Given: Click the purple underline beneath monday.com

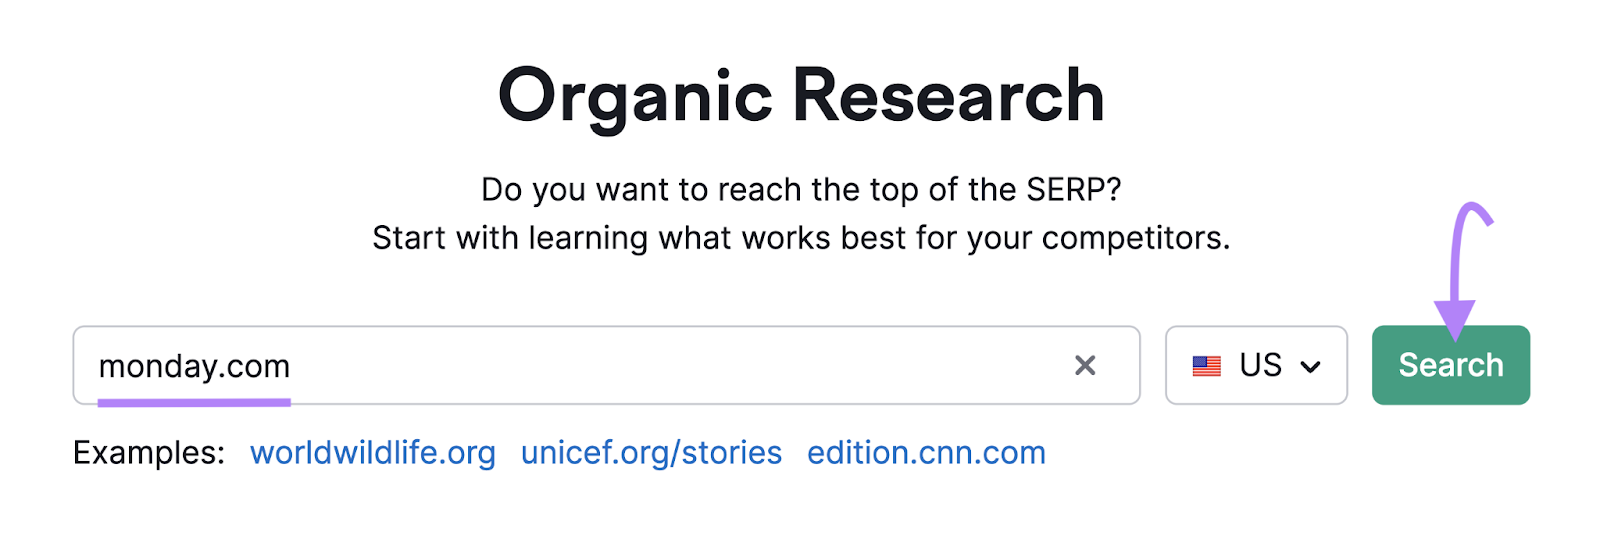Looking at the screenshot, I should coord(194,402).
